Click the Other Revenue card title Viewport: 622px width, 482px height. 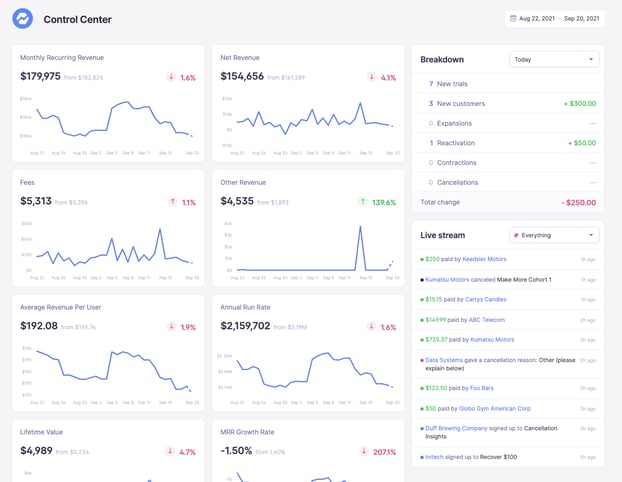(243, 182)
